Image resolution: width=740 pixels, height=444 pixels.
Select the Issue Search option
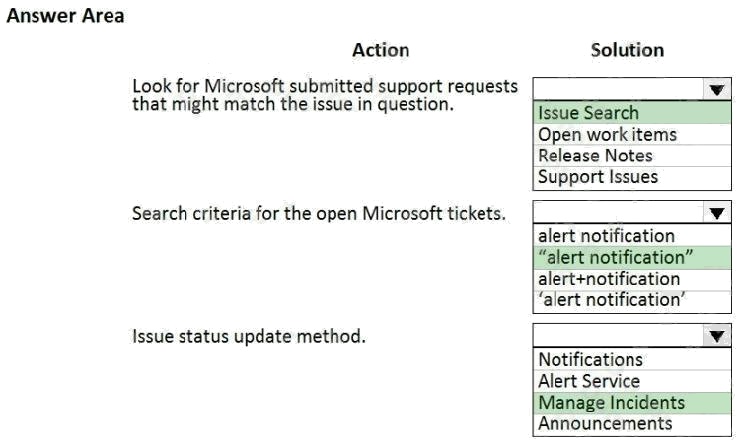click(588, 113)
